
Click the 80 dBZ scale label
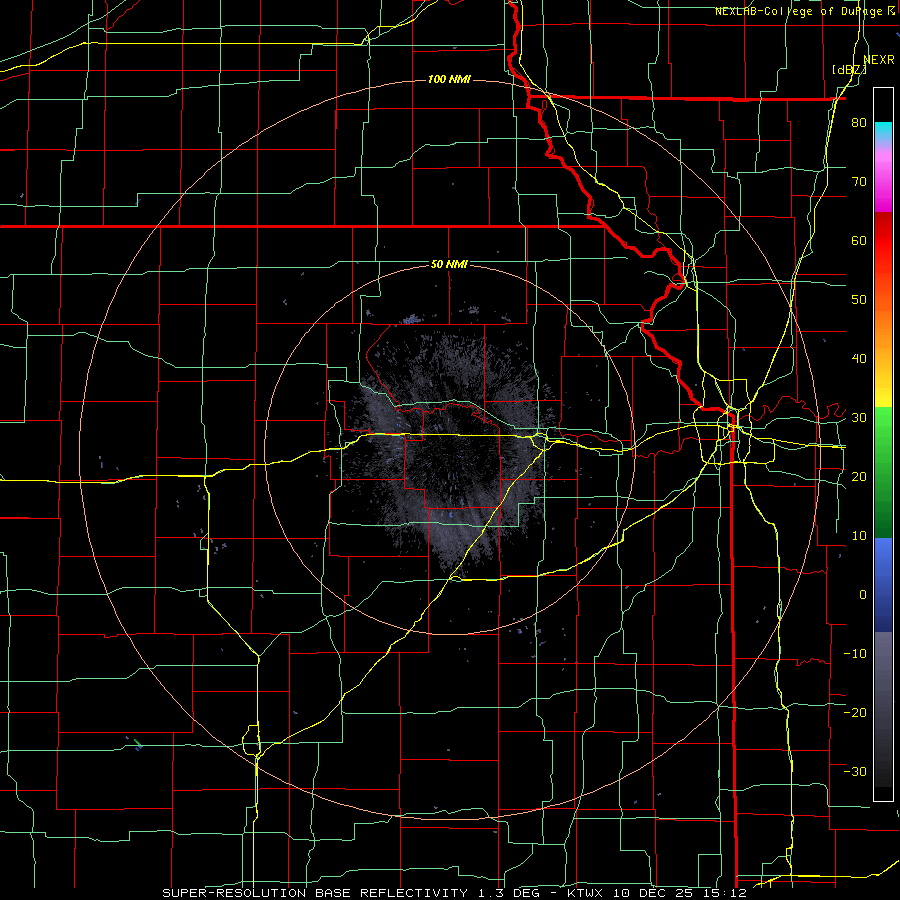859,123
